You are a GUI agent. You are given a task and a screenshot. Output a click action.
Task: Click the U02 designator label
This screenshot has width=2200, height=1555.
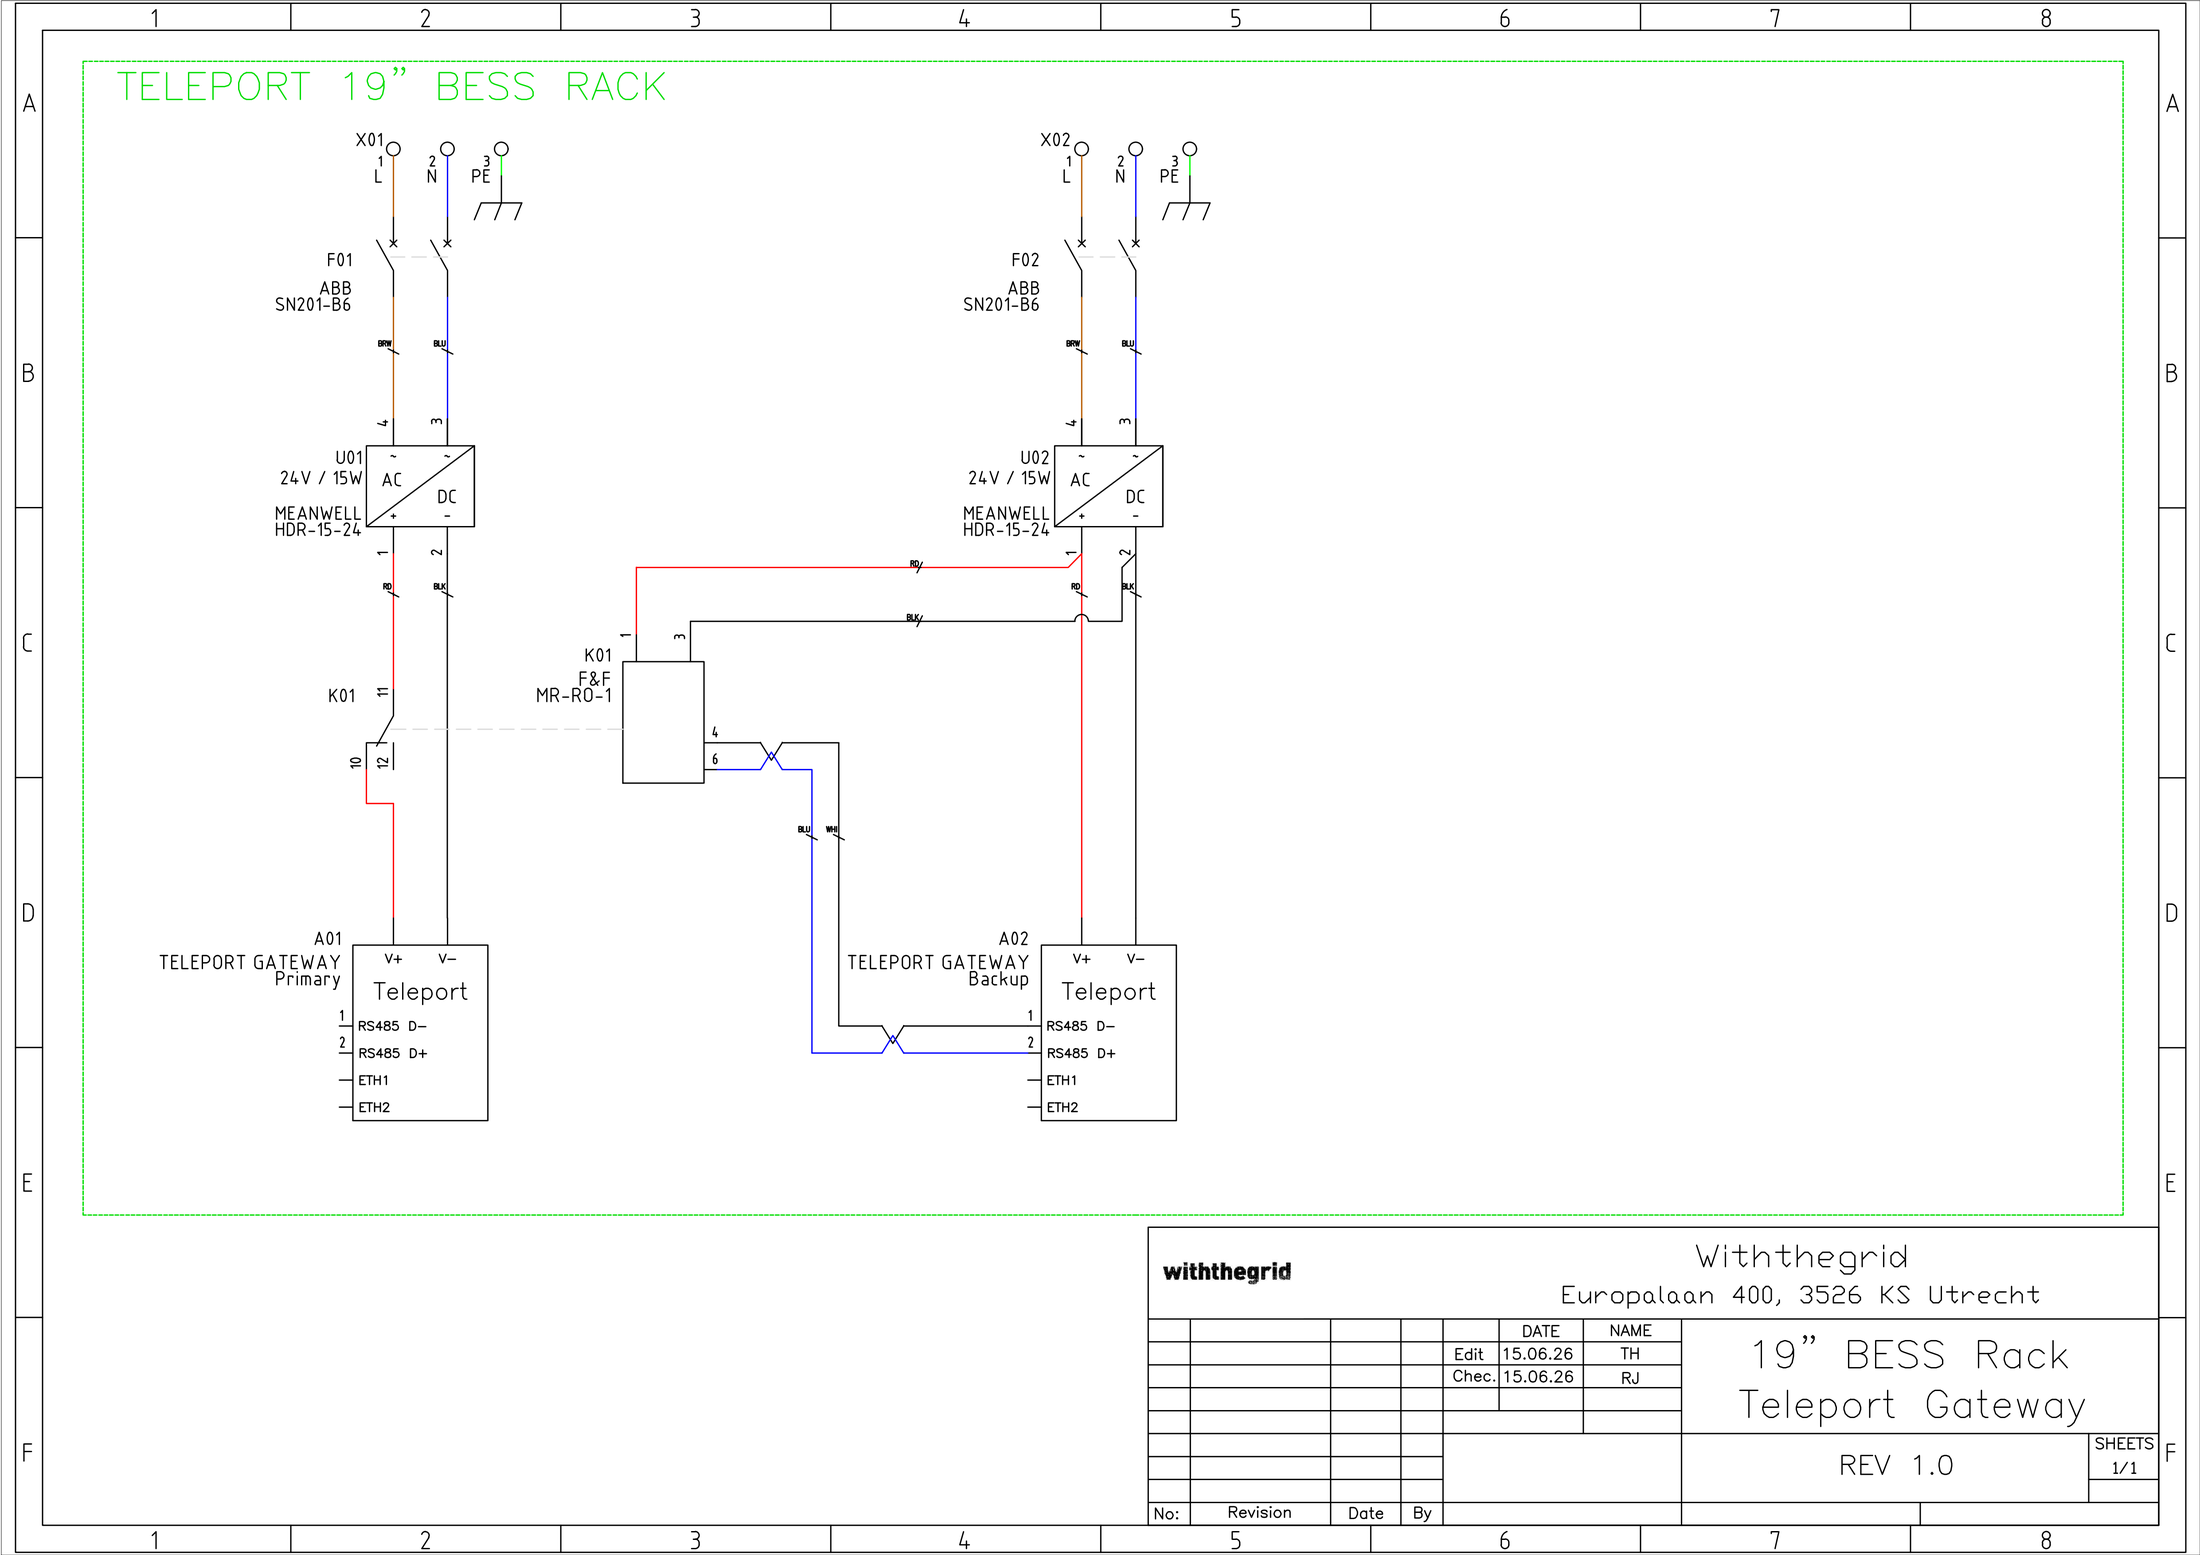(x=1035, y=458)
